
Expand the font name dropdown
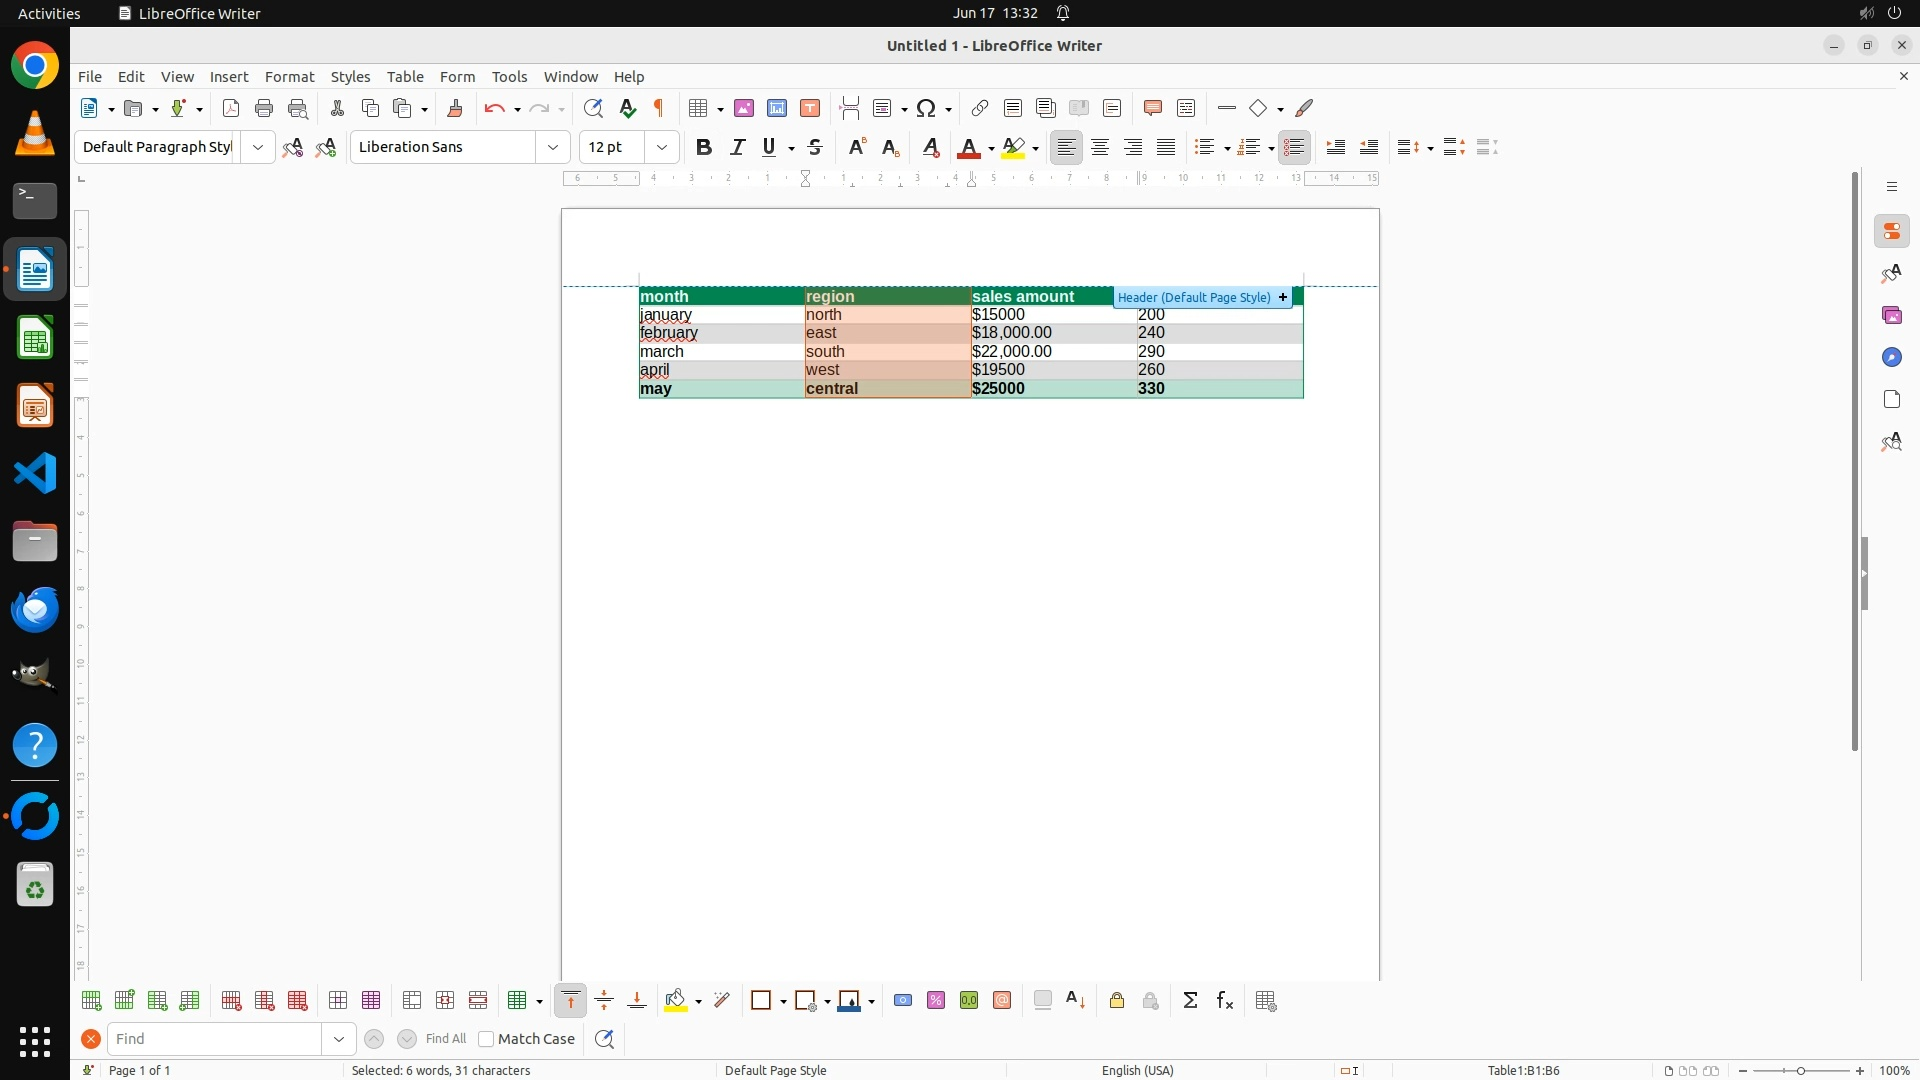(553, 147)
